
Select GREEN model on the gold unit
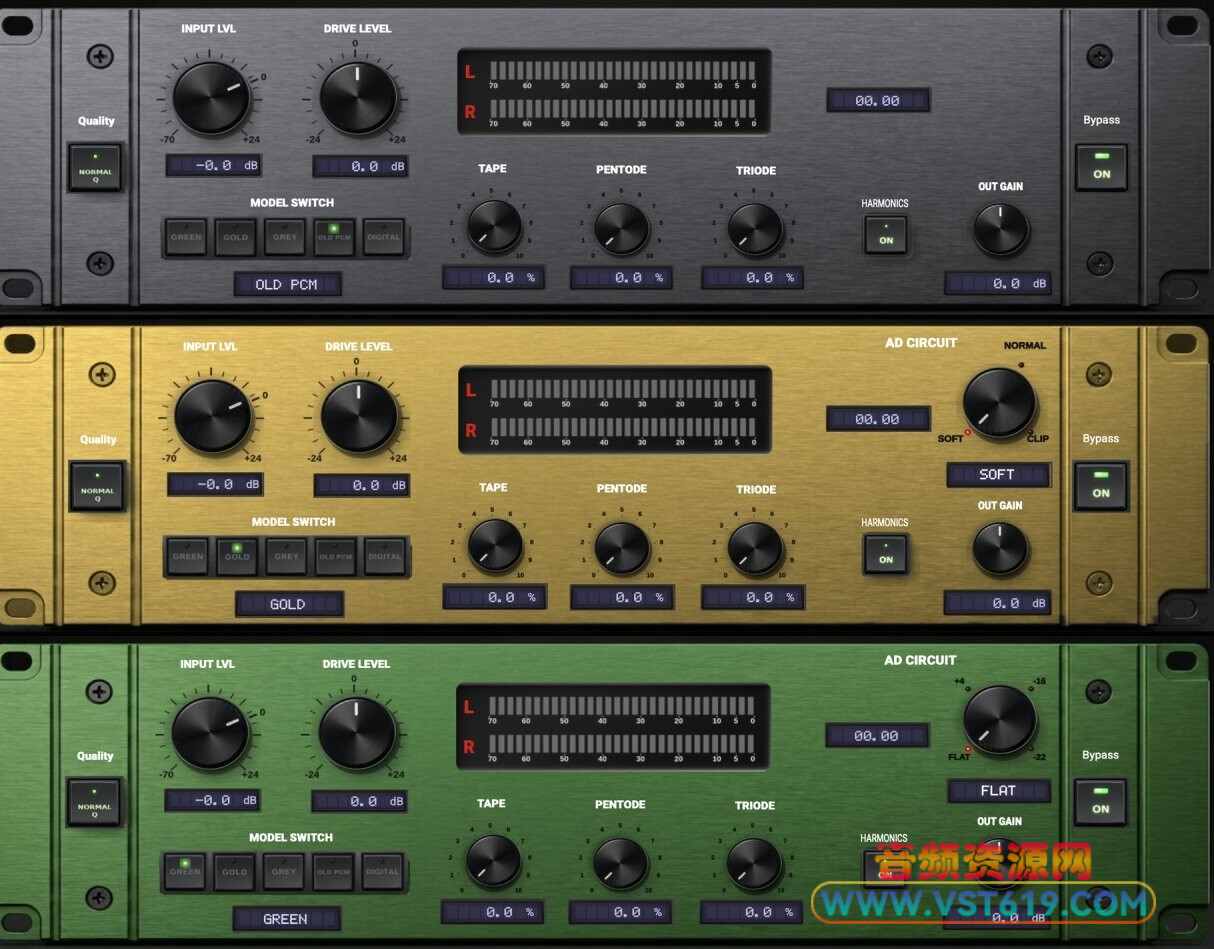[x=188, y=556]
